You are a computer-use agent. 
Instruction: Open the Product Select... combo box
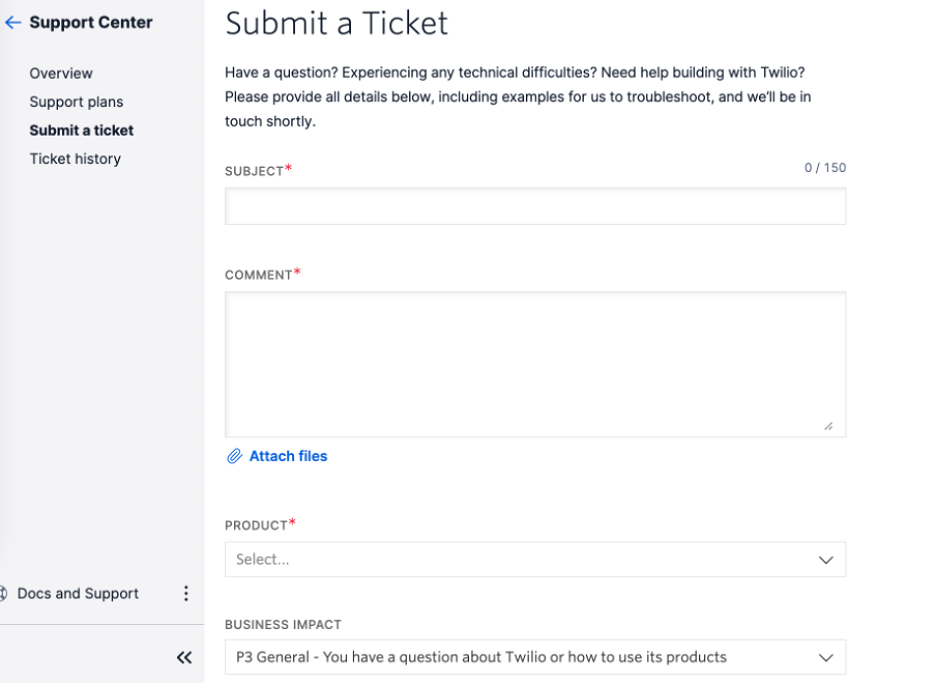[535, 559]
